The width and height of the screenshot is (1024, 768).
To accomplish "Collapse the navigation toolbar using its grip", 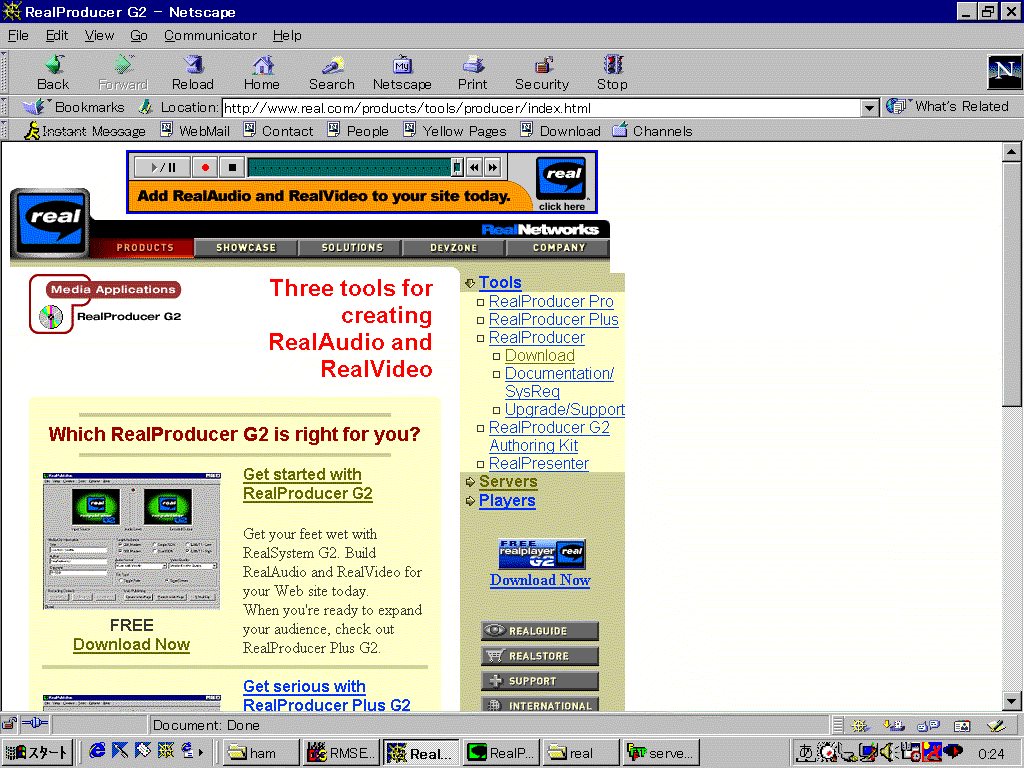I will coord(4,72).
